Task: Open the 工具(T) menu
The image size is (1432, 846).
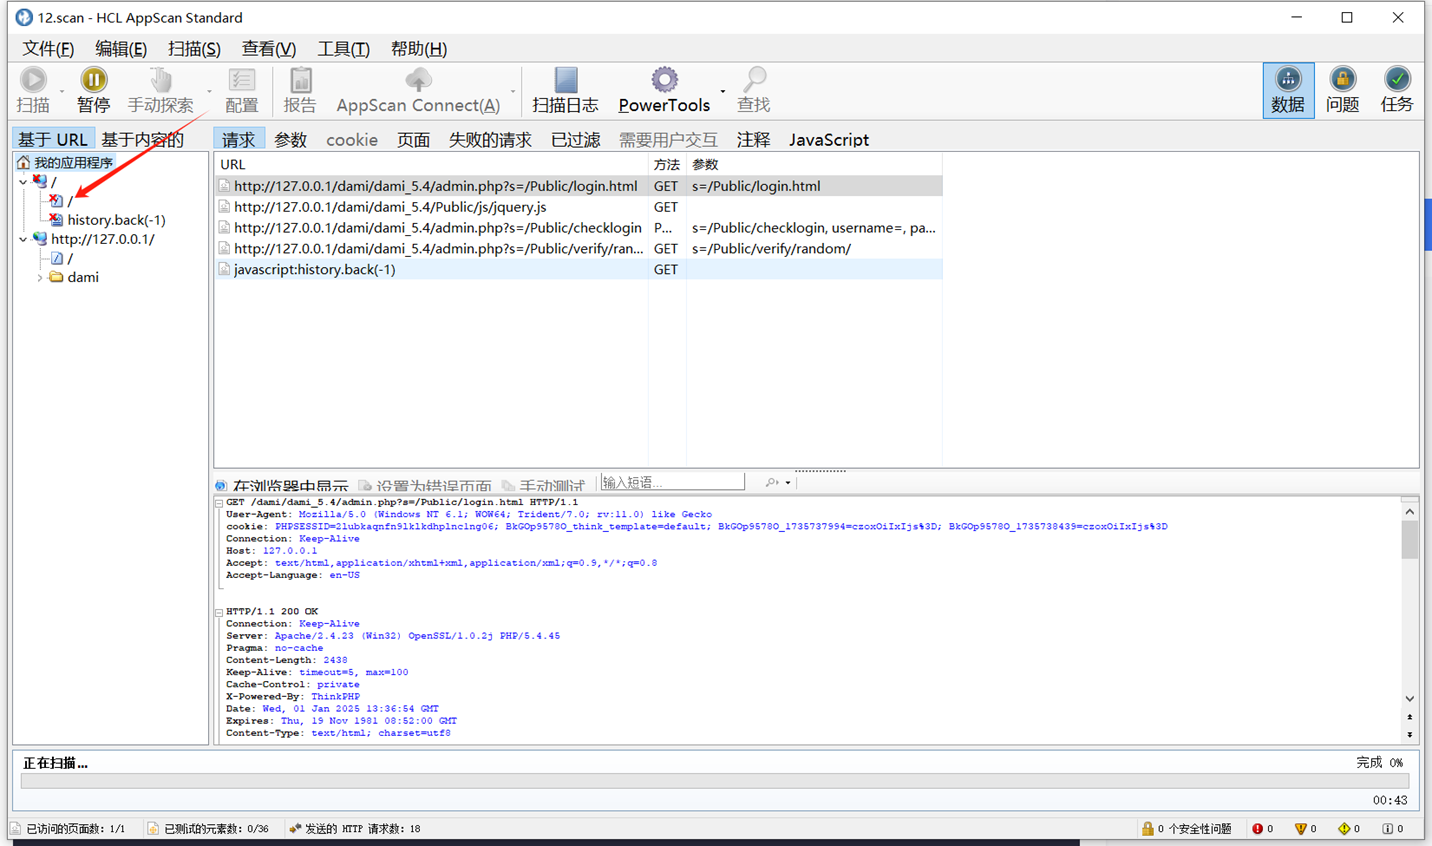Action: (343, 48)
